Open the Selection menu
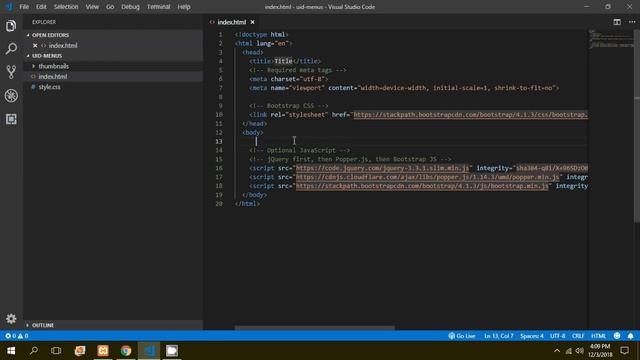640x360 pixels. [x=66, y=7]
